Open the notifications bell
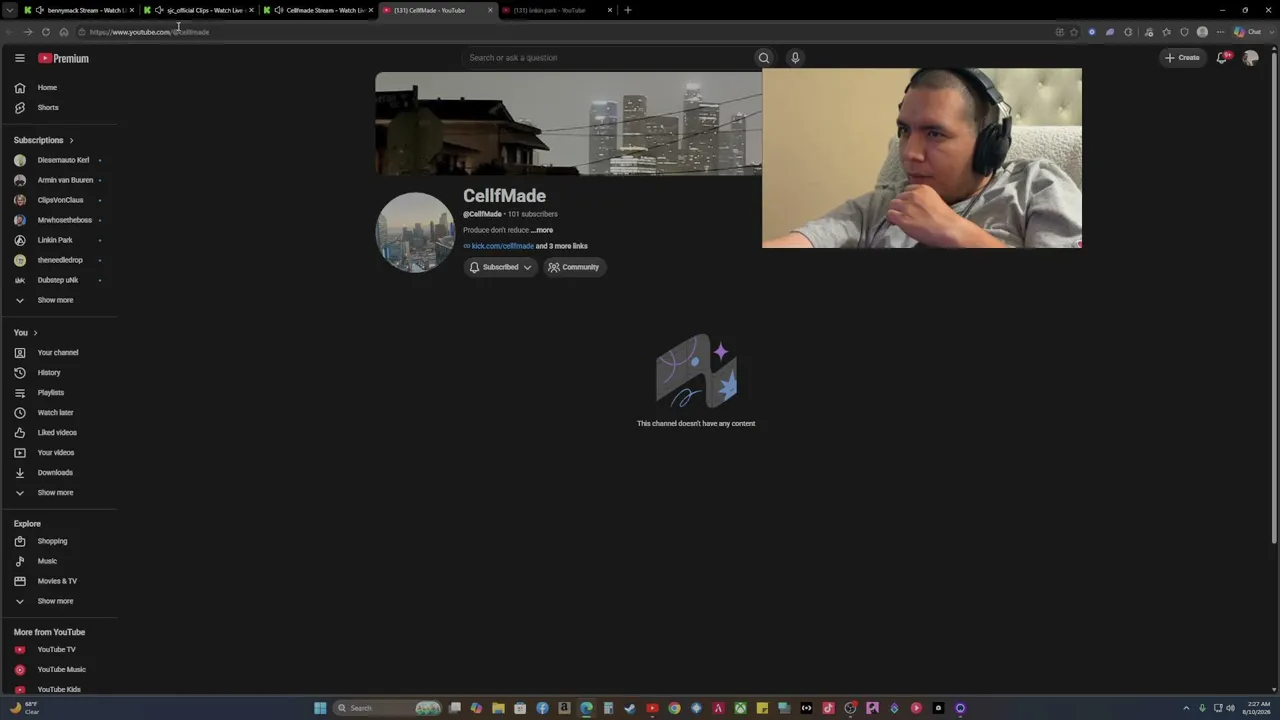1280x720 pixels. (1222, 58)
